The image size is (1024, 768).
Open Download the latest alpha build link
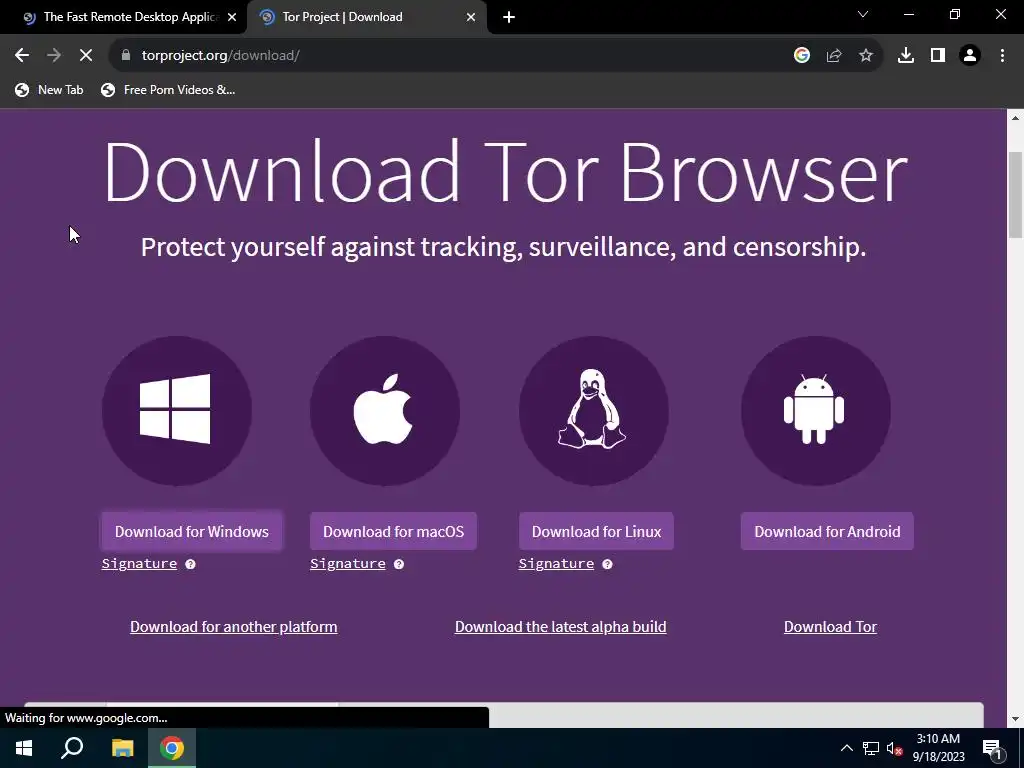pos(560,627)
